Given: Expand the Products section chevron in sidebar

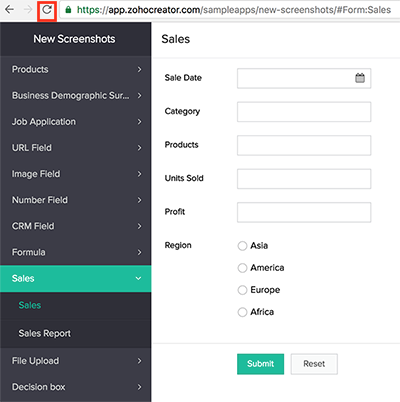Looking at the screenshot, I should click(x=139, y=69).
